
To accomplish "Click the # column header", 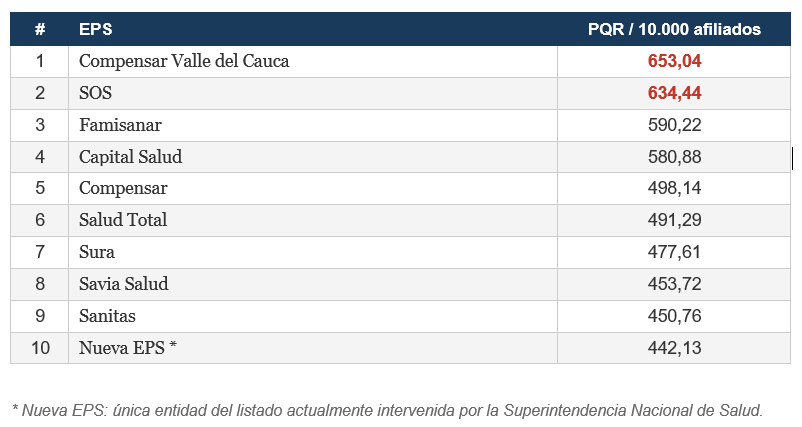I will (x=40, y=30).
